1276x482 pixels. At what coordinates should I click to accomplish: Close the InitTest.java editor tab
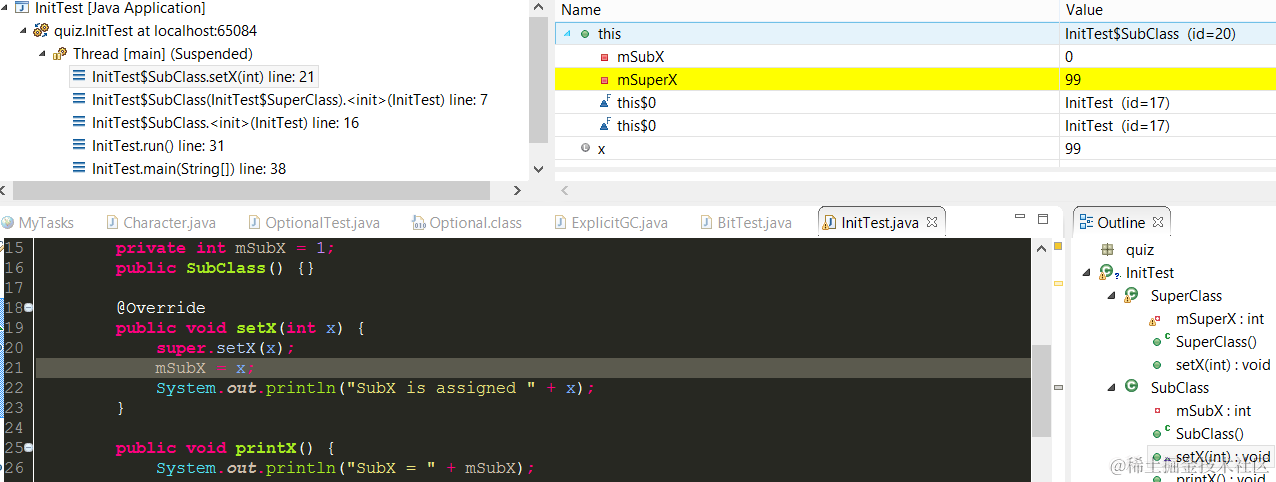pos(931,223)
